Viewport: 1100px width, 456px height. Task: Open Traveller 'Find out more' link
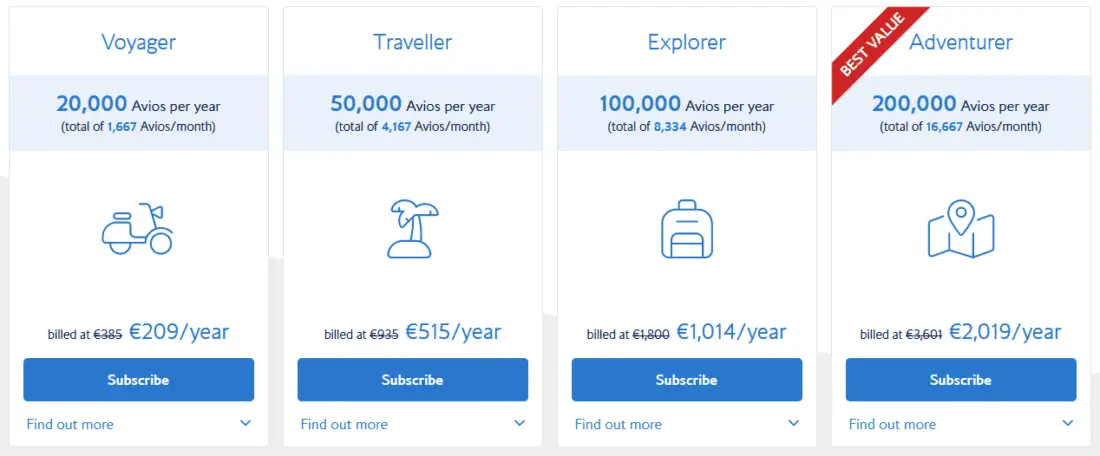[344, 424]
